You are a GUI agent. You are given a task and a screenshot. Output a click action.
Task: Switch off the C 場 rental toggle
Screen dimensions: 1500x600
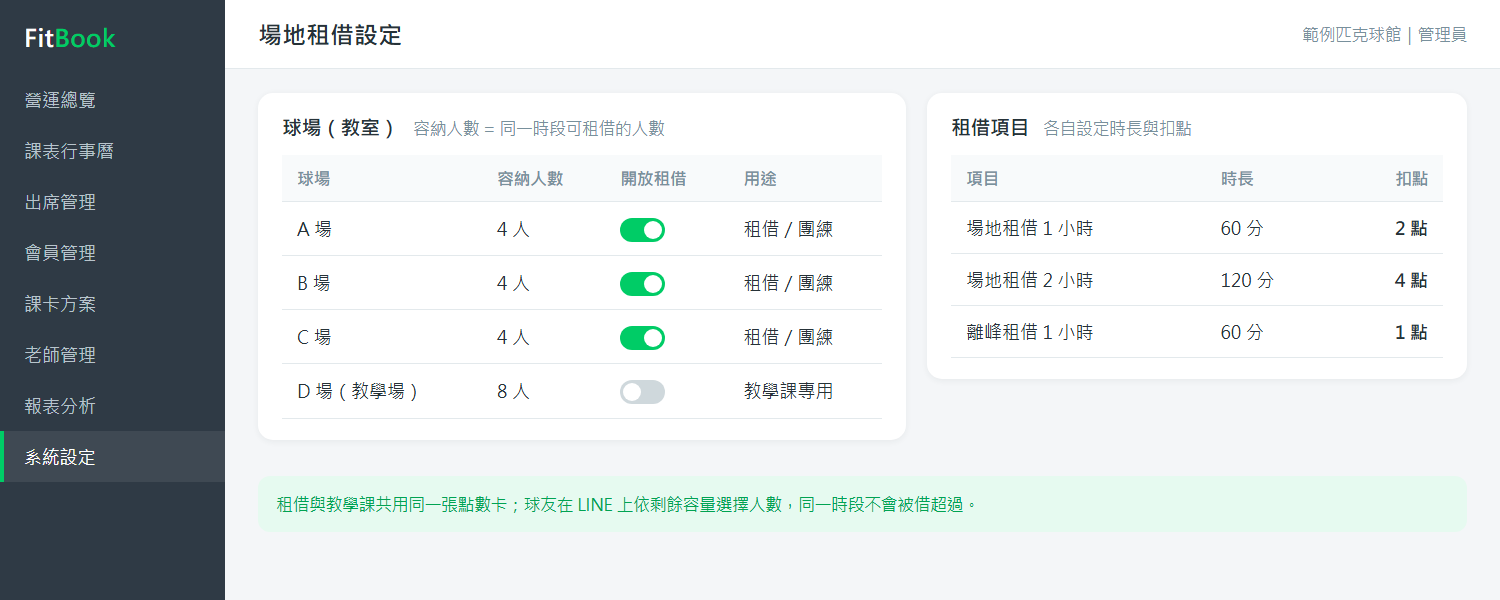[642, 338]
